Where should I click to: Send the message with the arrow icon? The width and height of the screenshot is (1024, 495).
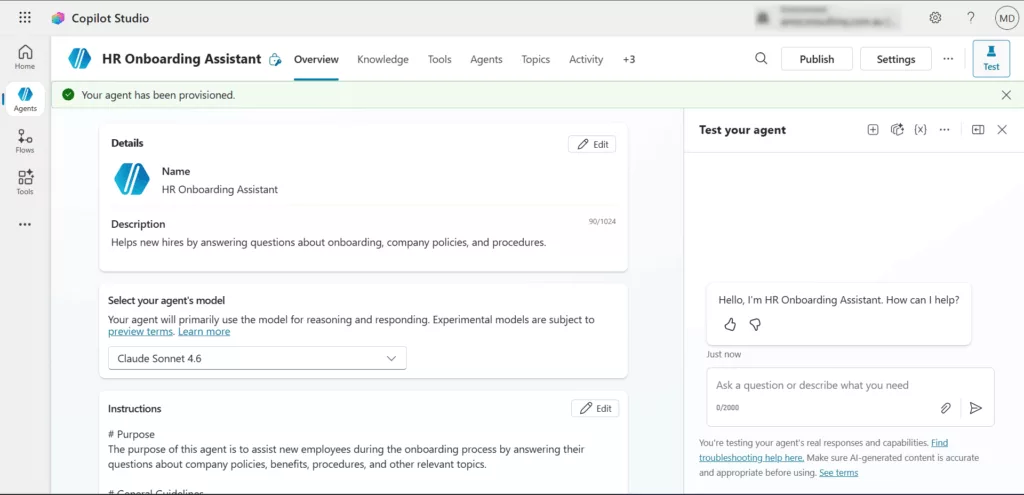click(976, 408)
